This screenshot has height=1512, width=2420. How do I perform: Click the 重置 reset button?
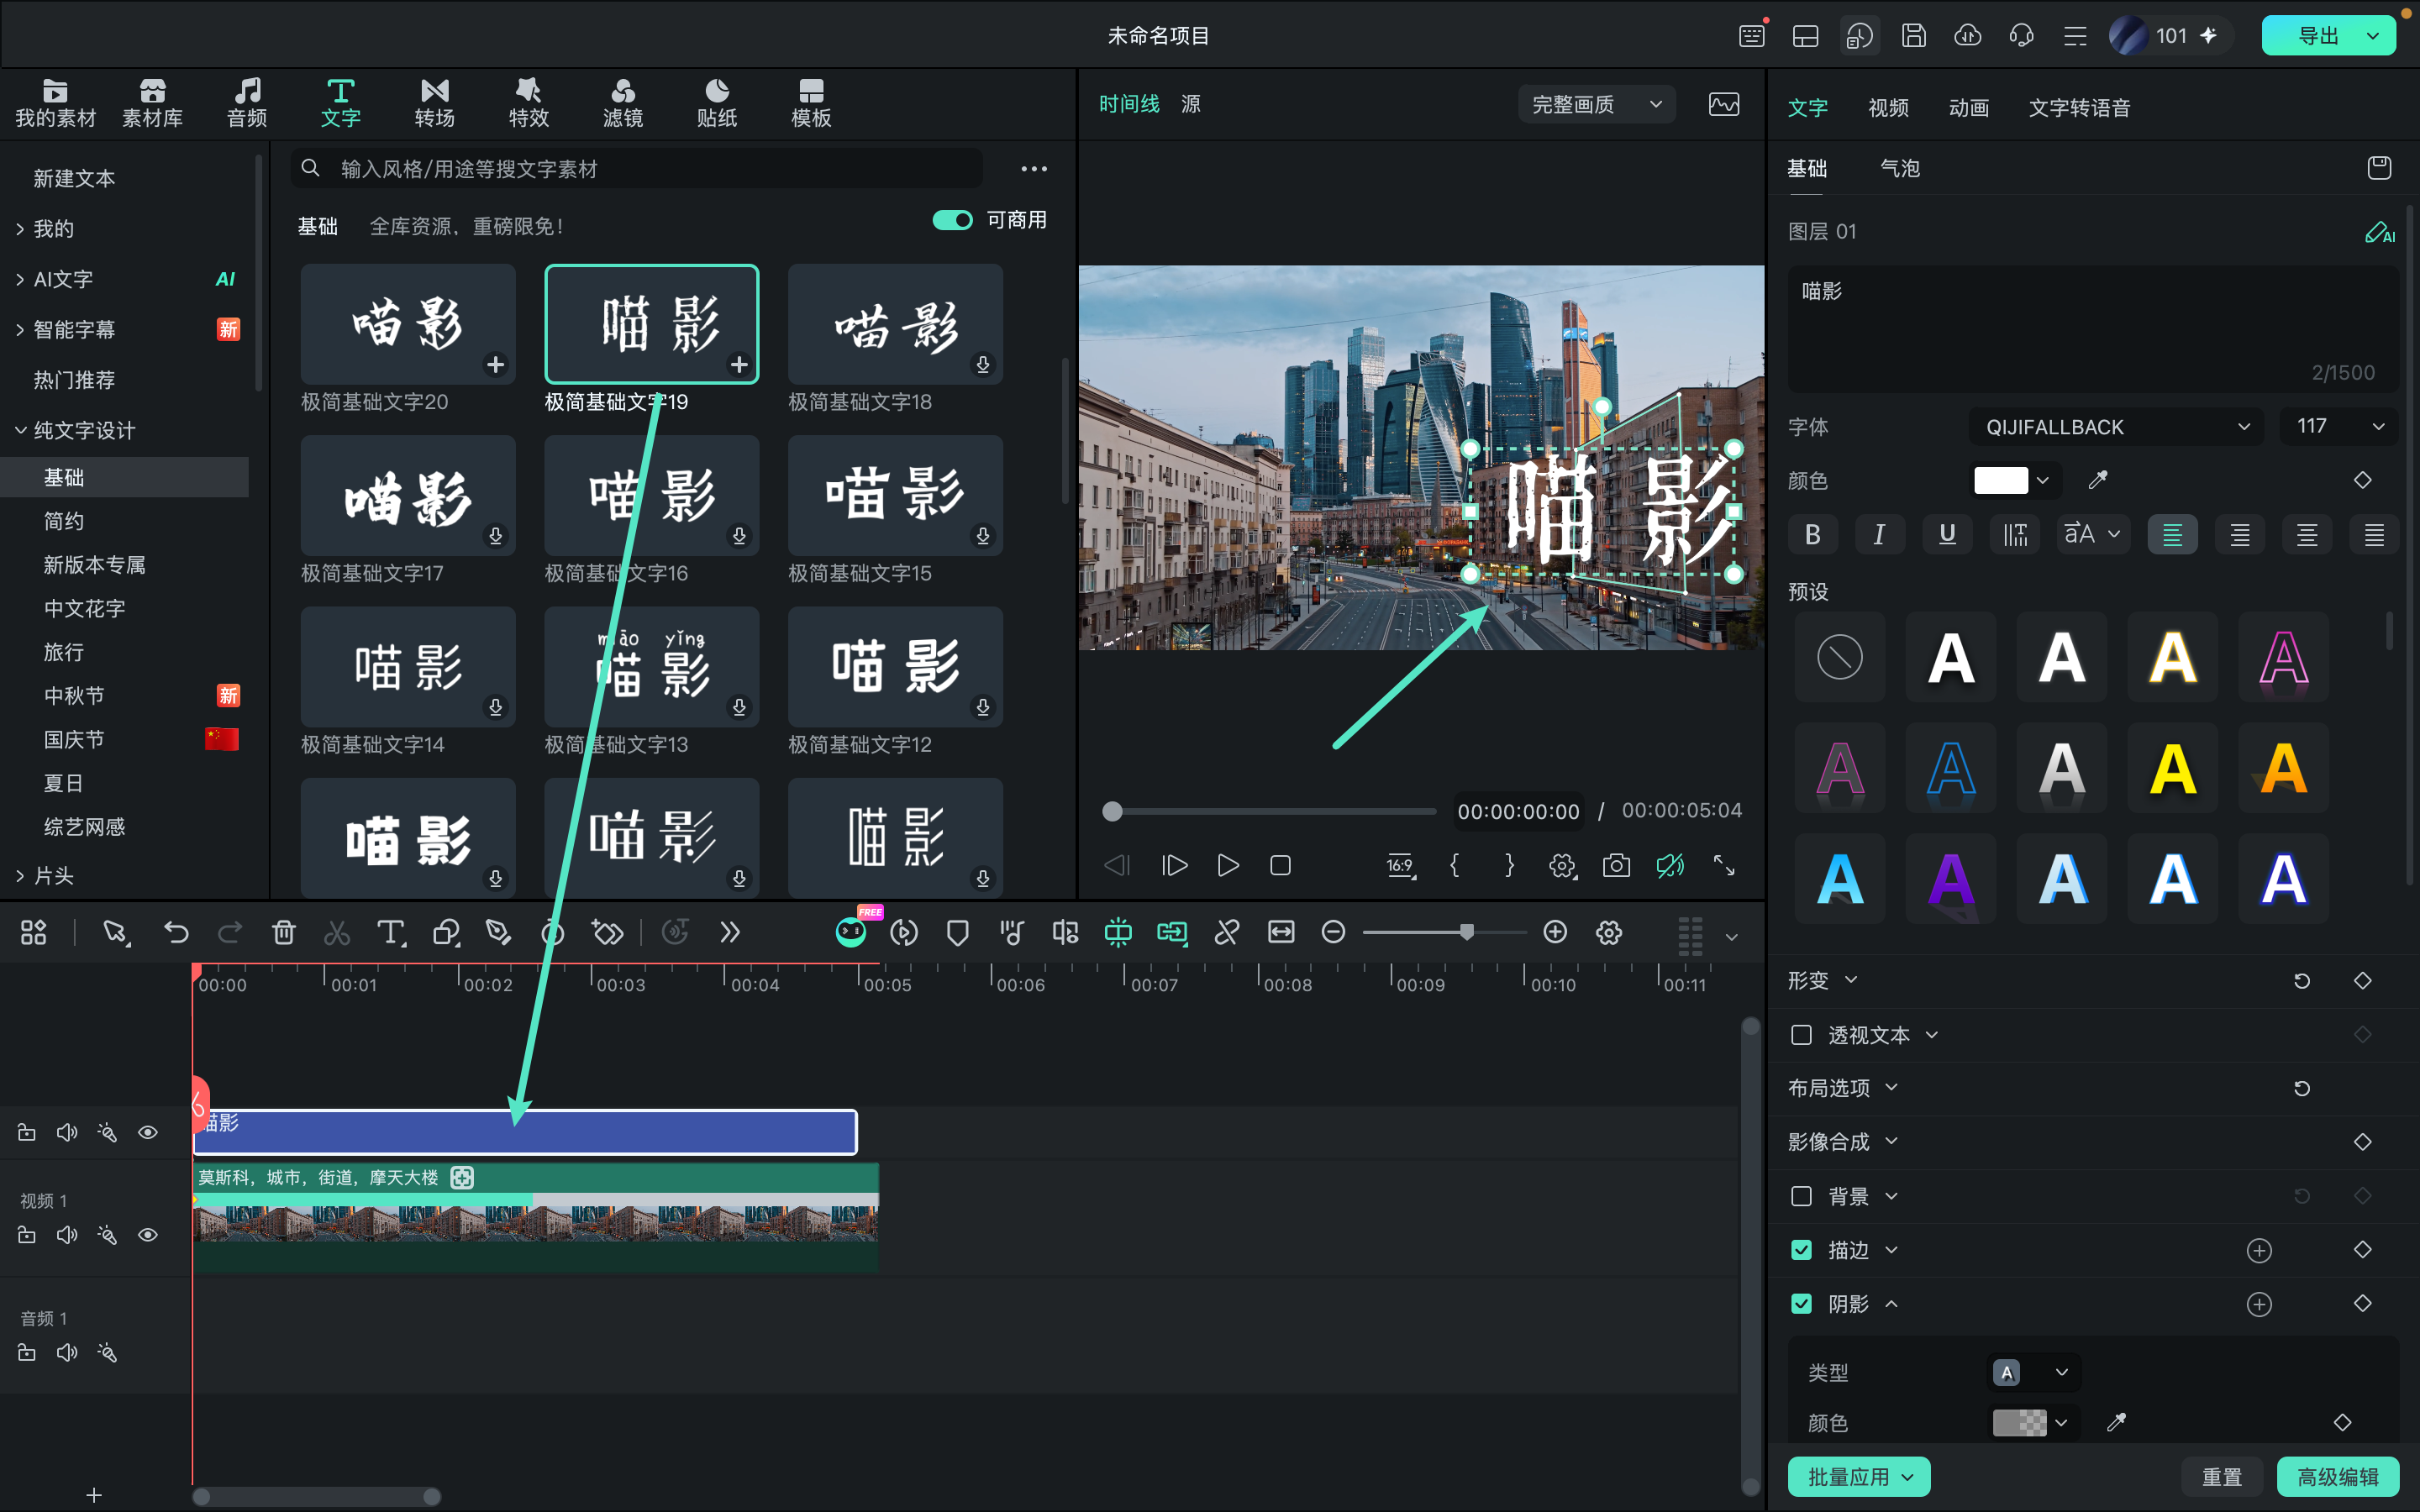[x=2222, y=1477]
